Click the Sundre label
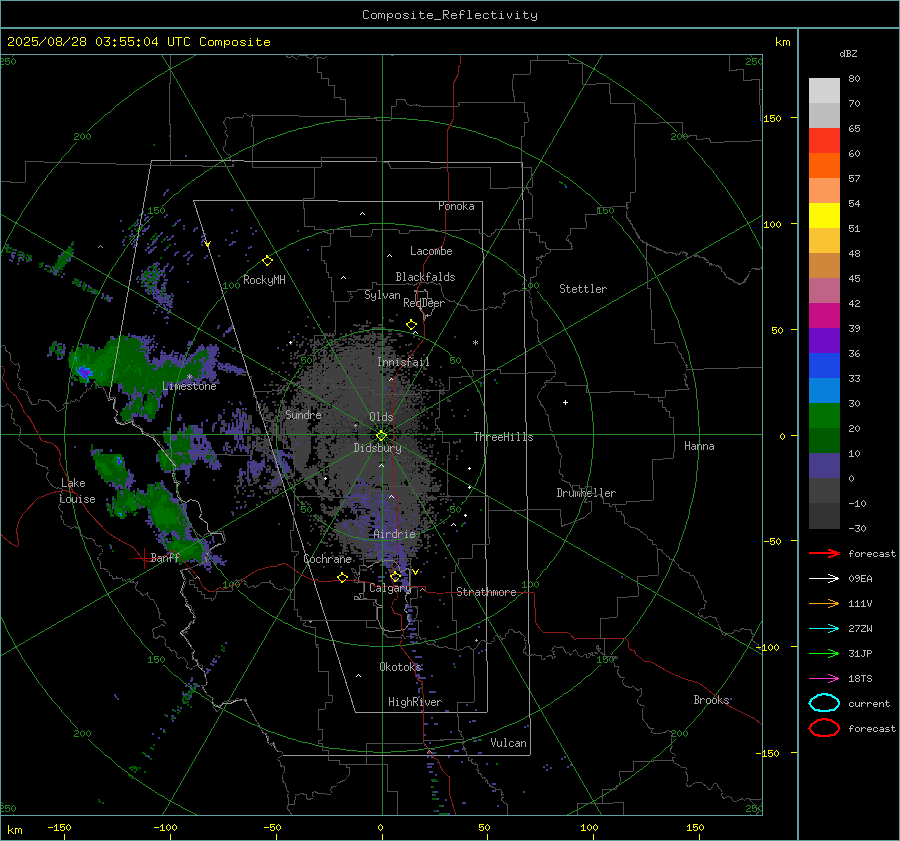This screenshot has width=900, height=841. [303, 414]
